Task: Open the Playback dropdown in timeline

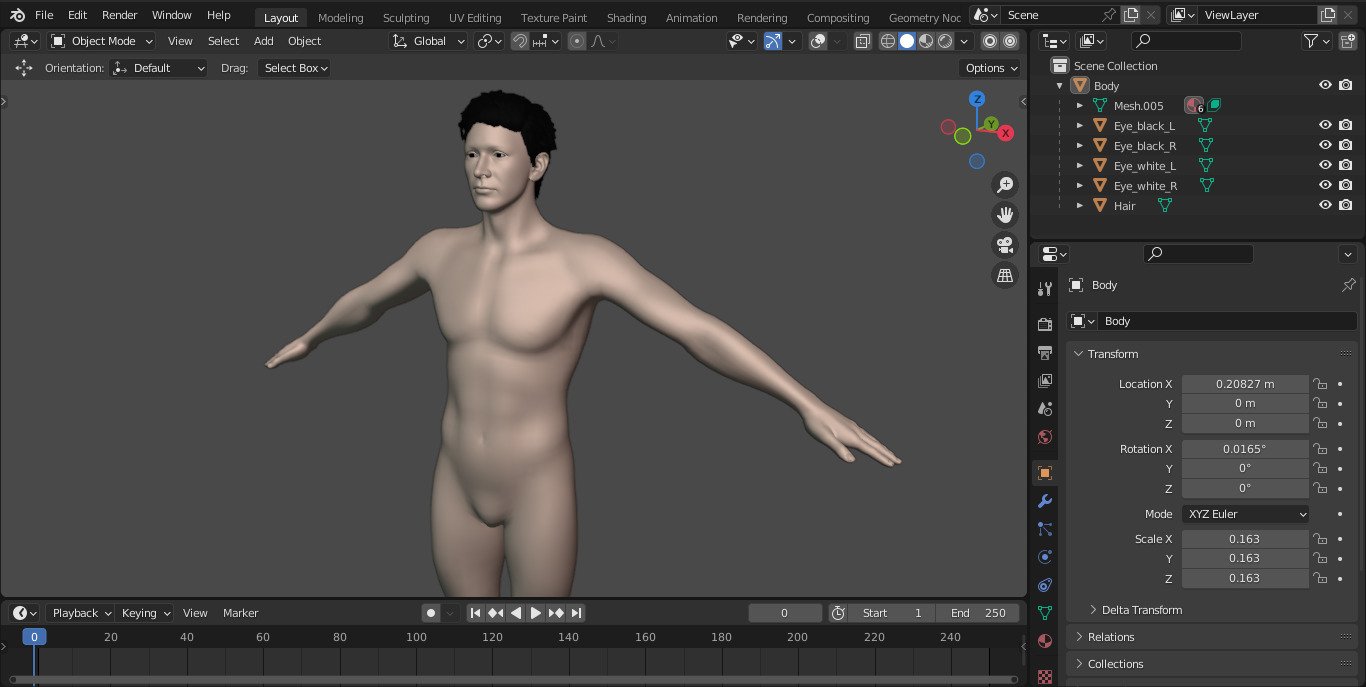Action: [80, 613]
